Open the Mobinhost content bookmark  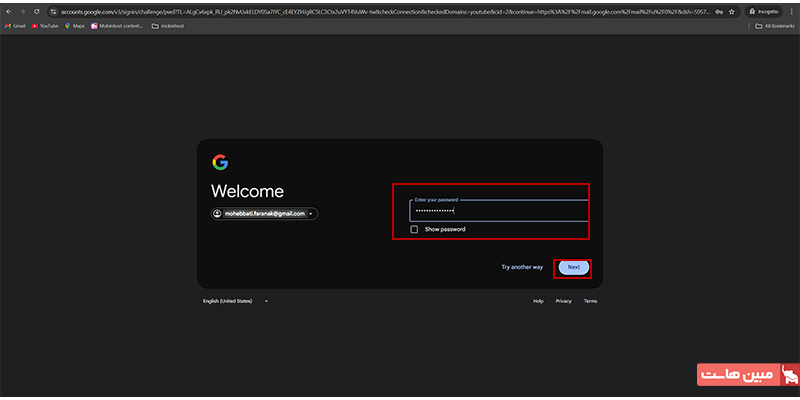click(117, 26)
